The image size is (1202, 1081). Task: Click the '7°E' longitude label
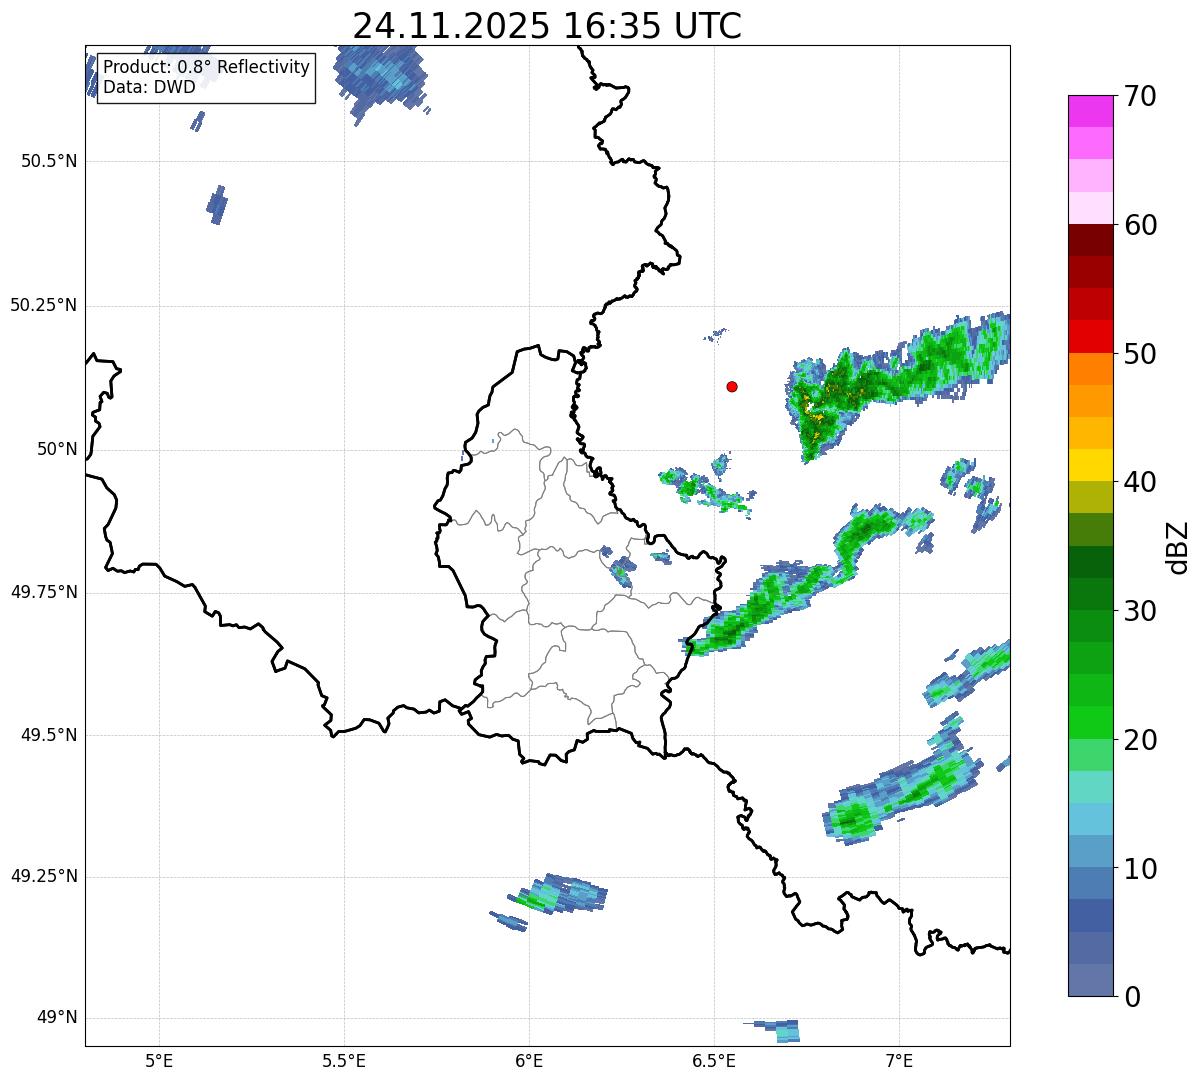[899, 1060]
